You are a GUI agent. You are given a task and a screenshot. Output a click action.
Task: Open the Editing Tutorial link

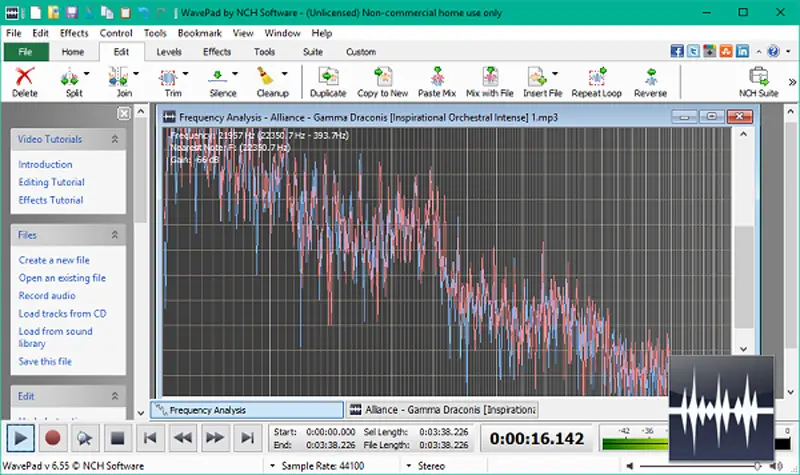click(x=51, y=182)
